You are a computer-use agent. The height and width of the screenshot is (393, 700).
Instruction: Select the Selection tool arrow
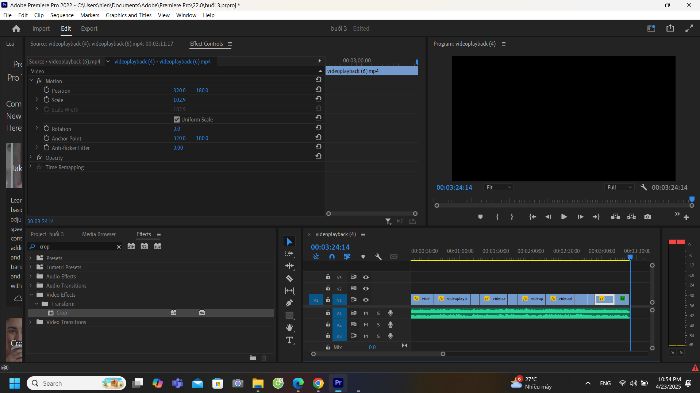[x=289, y=242]
